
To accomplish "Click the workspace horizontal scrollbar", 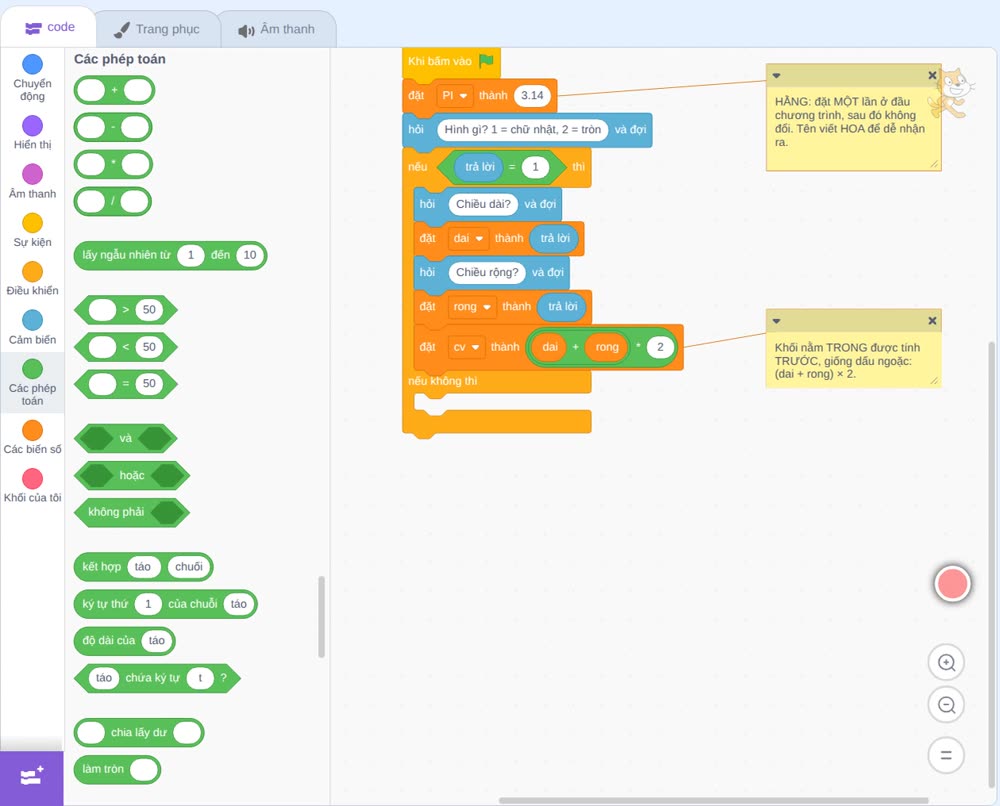I will click(x=714, y=800).
